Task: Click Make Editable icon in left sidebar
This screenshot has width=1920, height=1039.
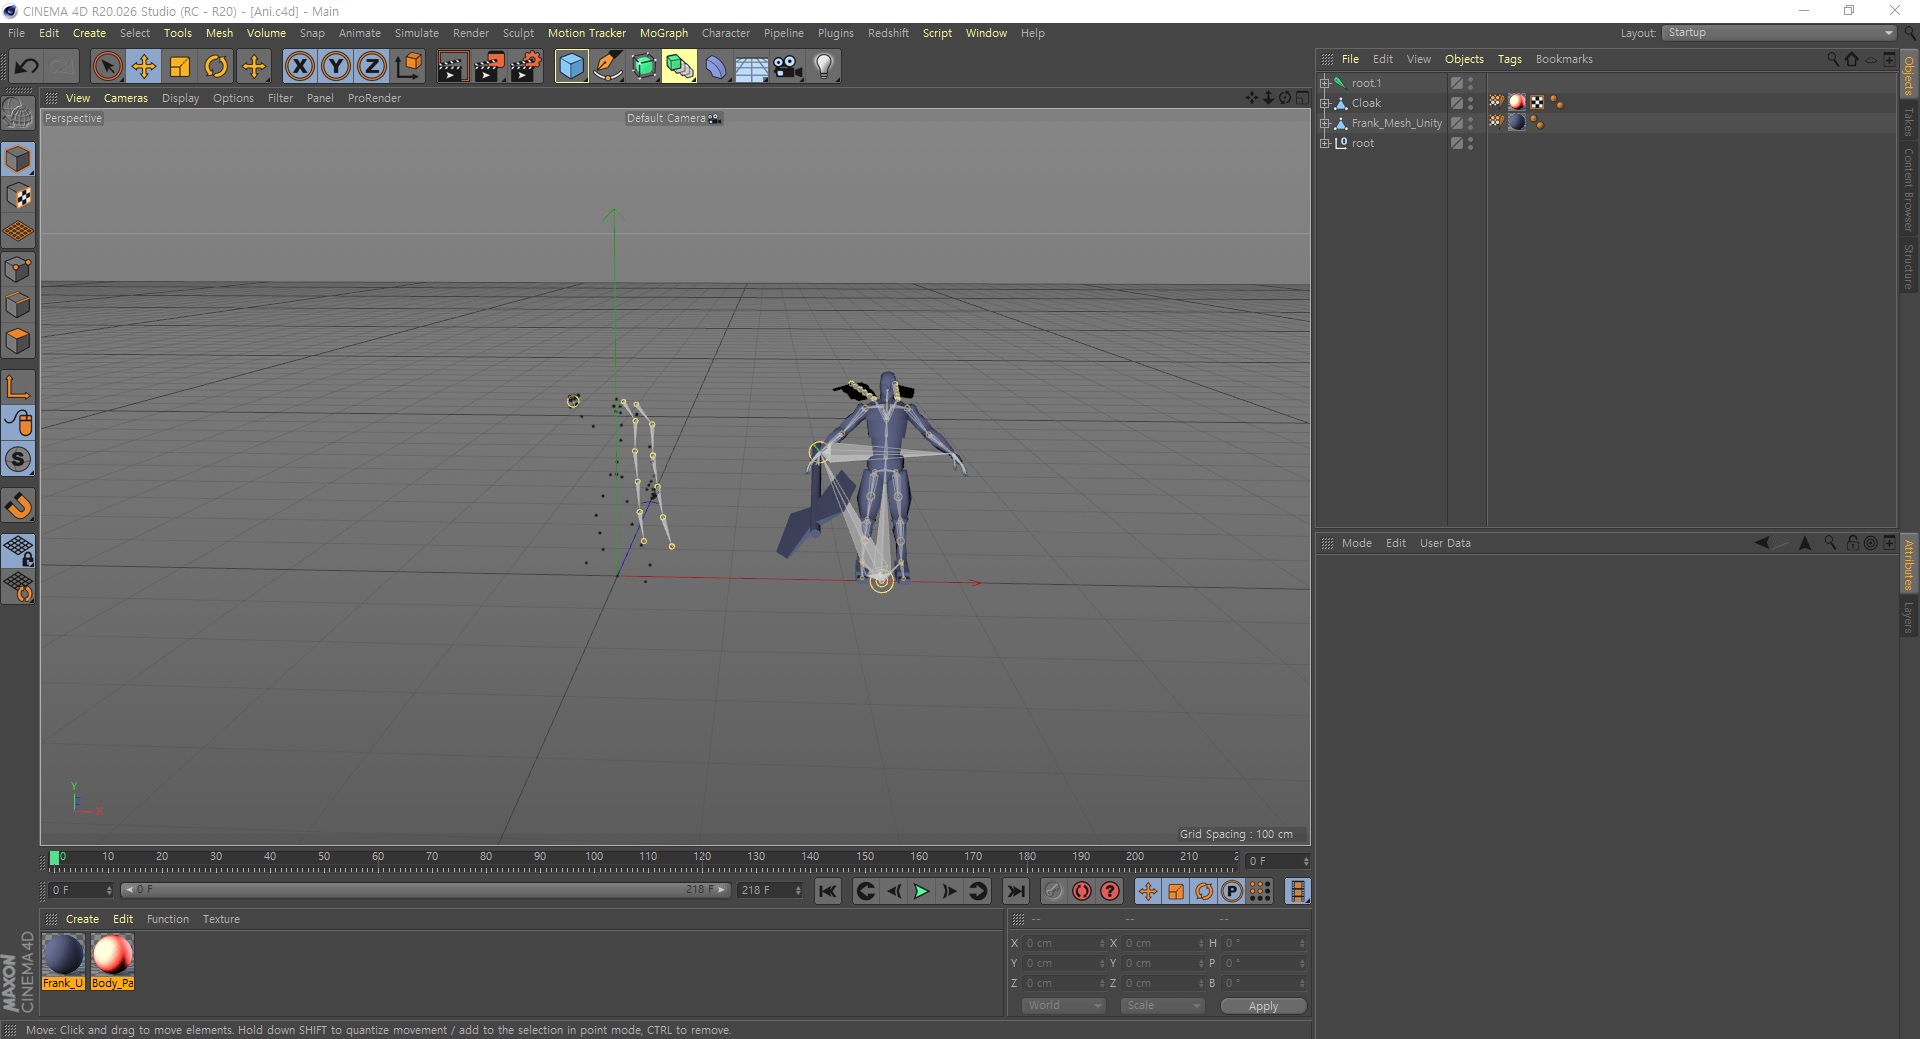Action: 18,114
